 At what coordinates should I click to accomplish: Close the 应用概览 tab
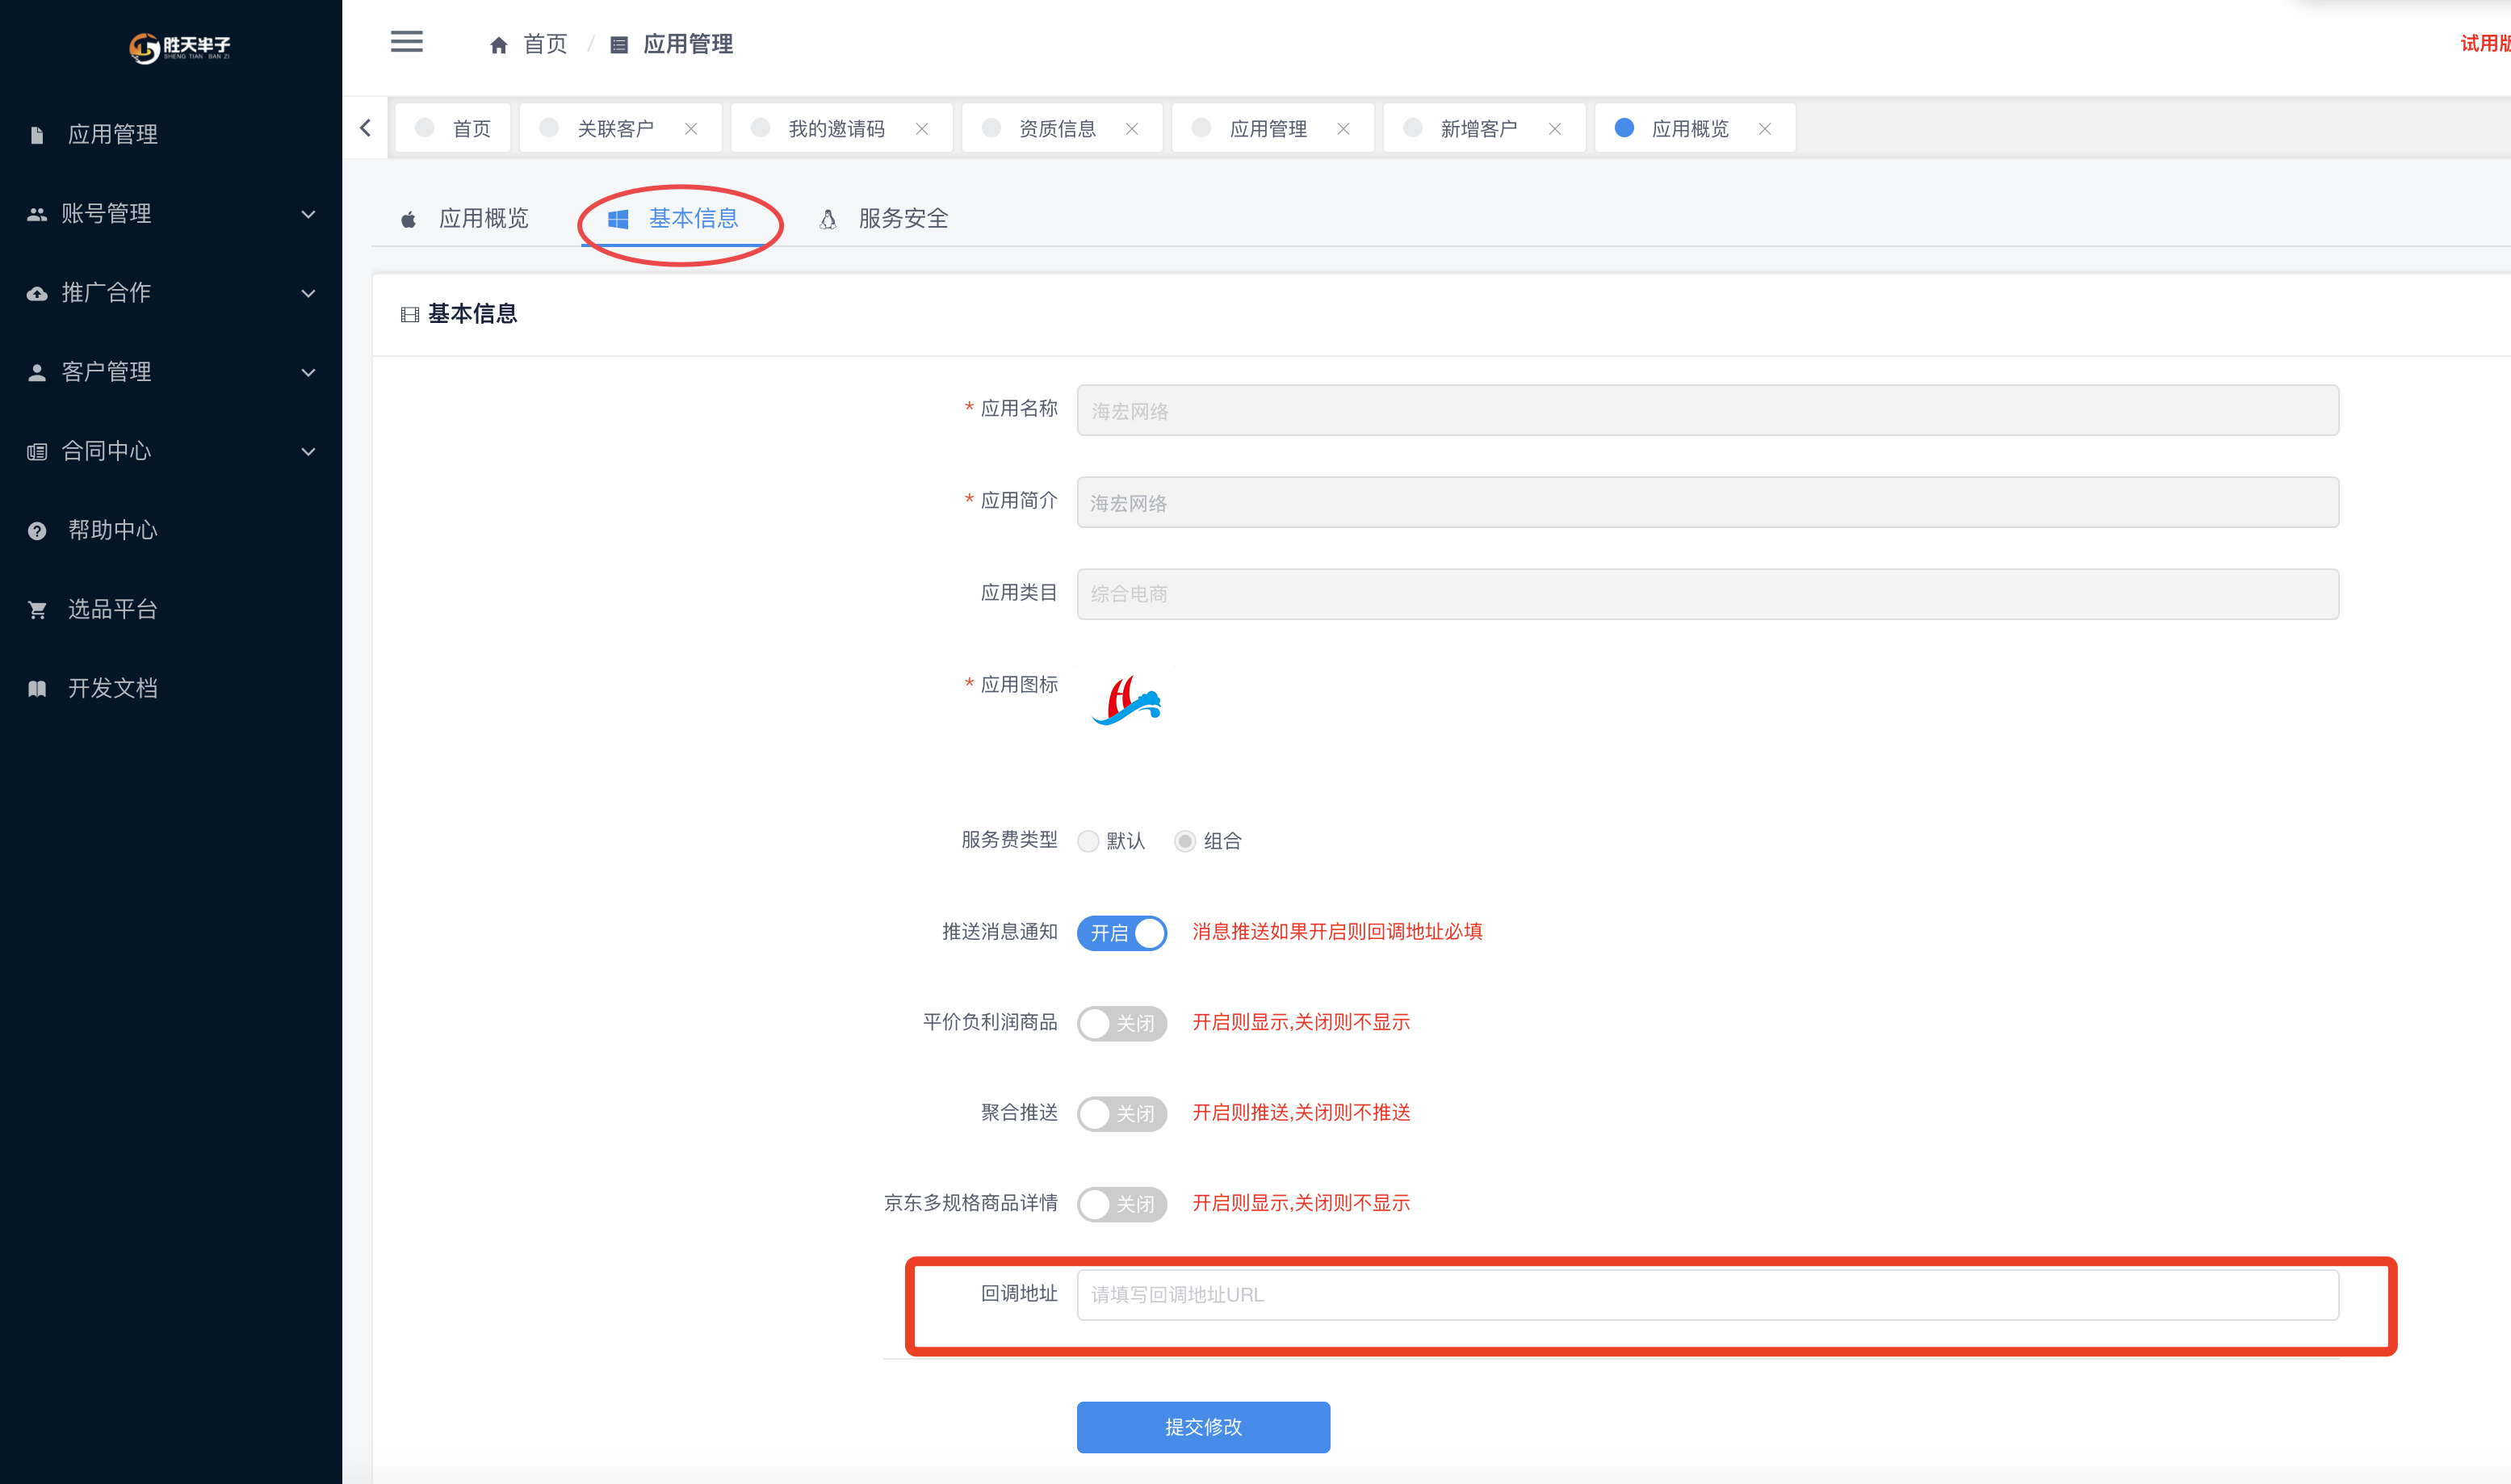[x=1765, y=129]
